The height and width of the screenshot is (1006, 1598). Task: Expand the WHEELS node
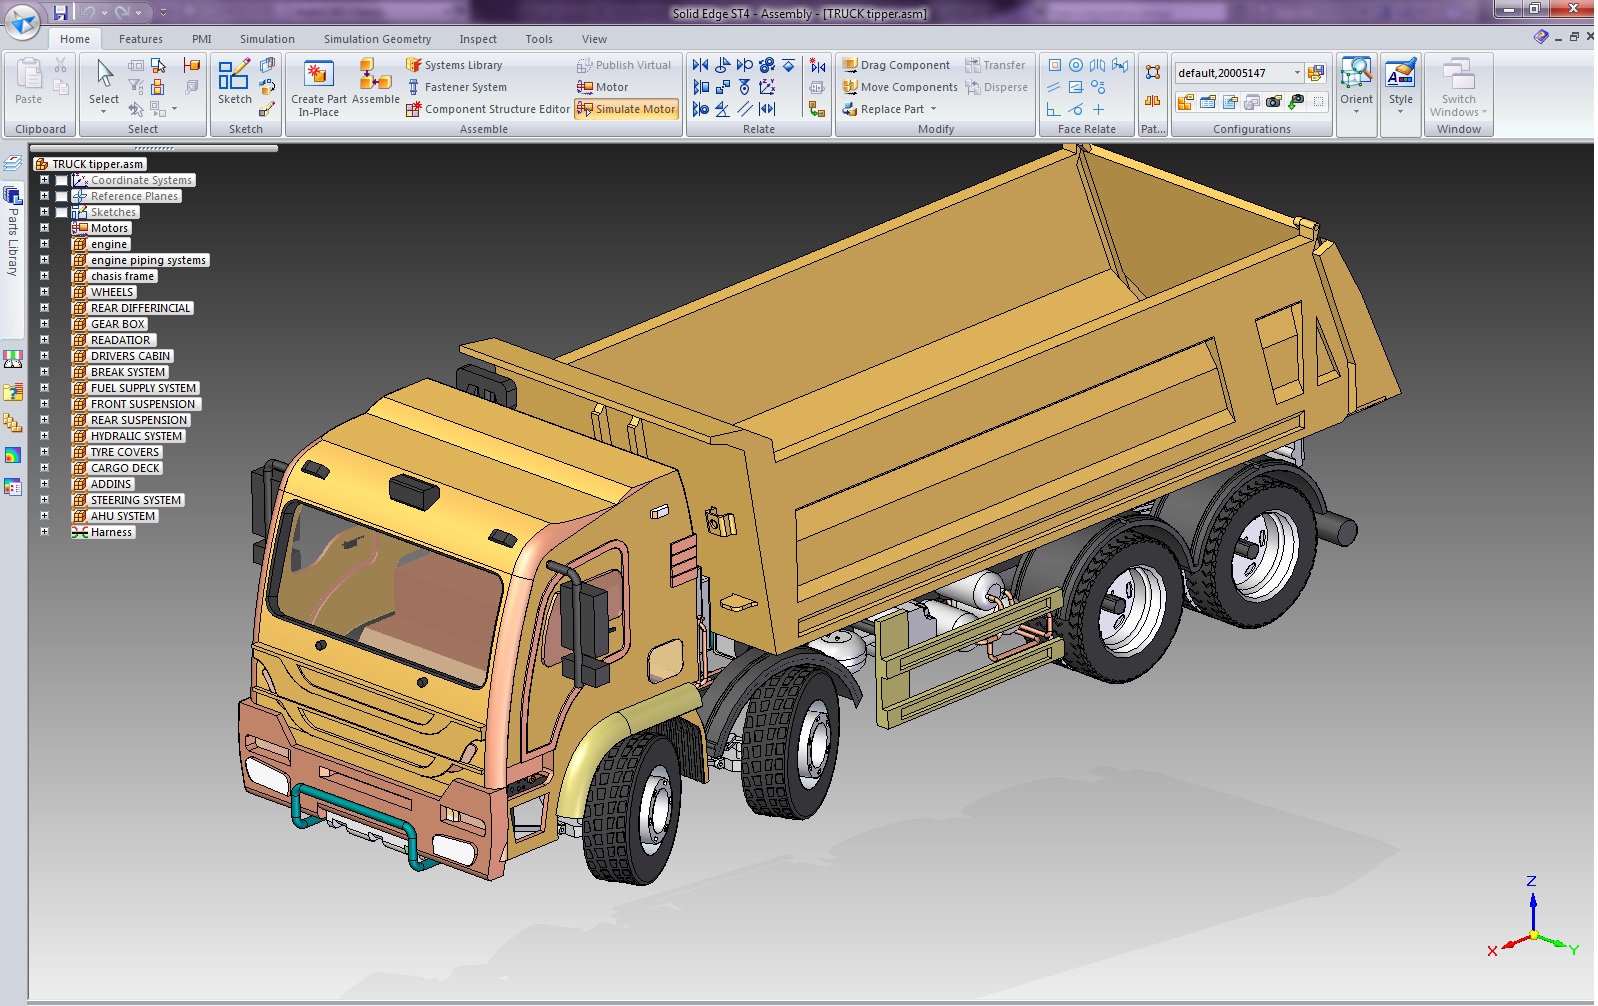pyautogui.click(x=44, y=292)
